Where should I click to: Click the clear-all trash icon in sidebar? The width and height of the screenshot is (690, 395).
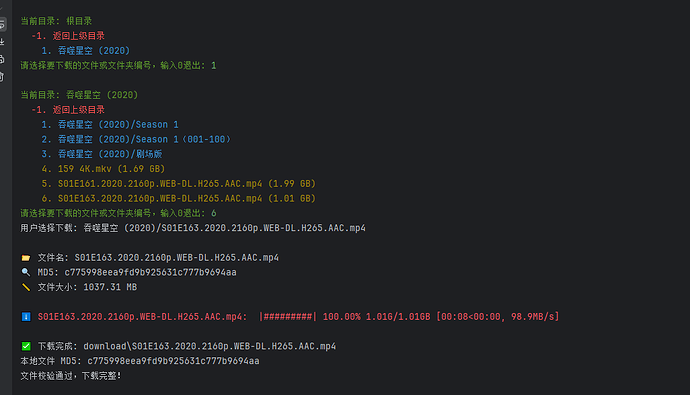[2, 77]
